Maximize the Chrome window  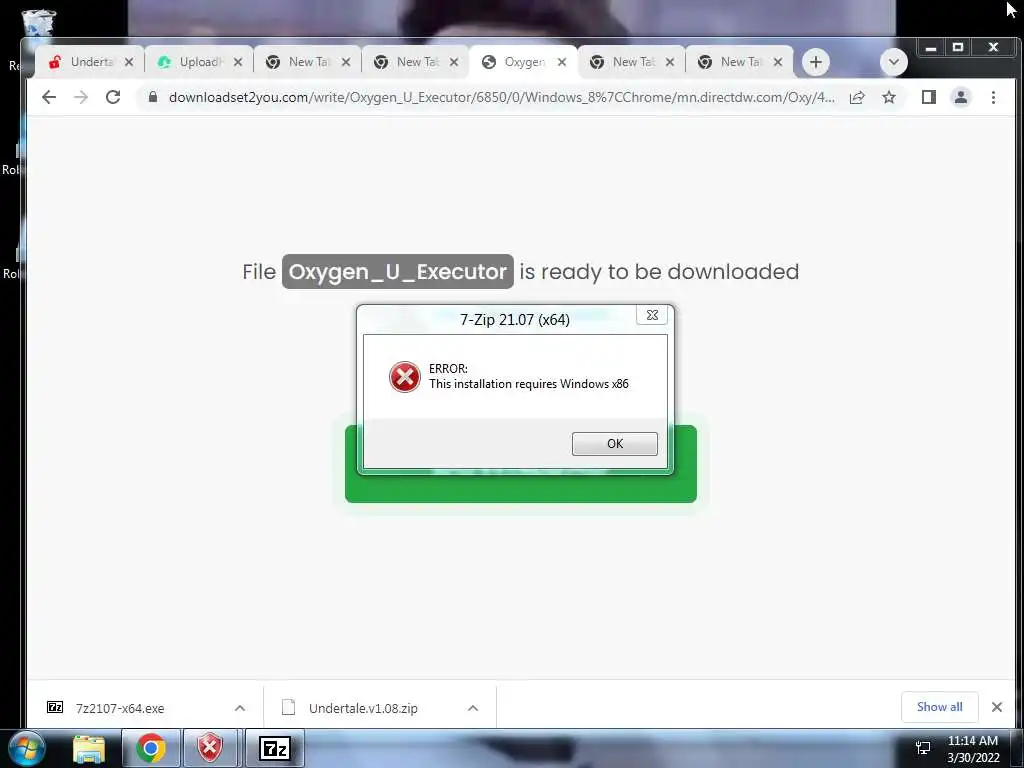[x=958, y=48]
